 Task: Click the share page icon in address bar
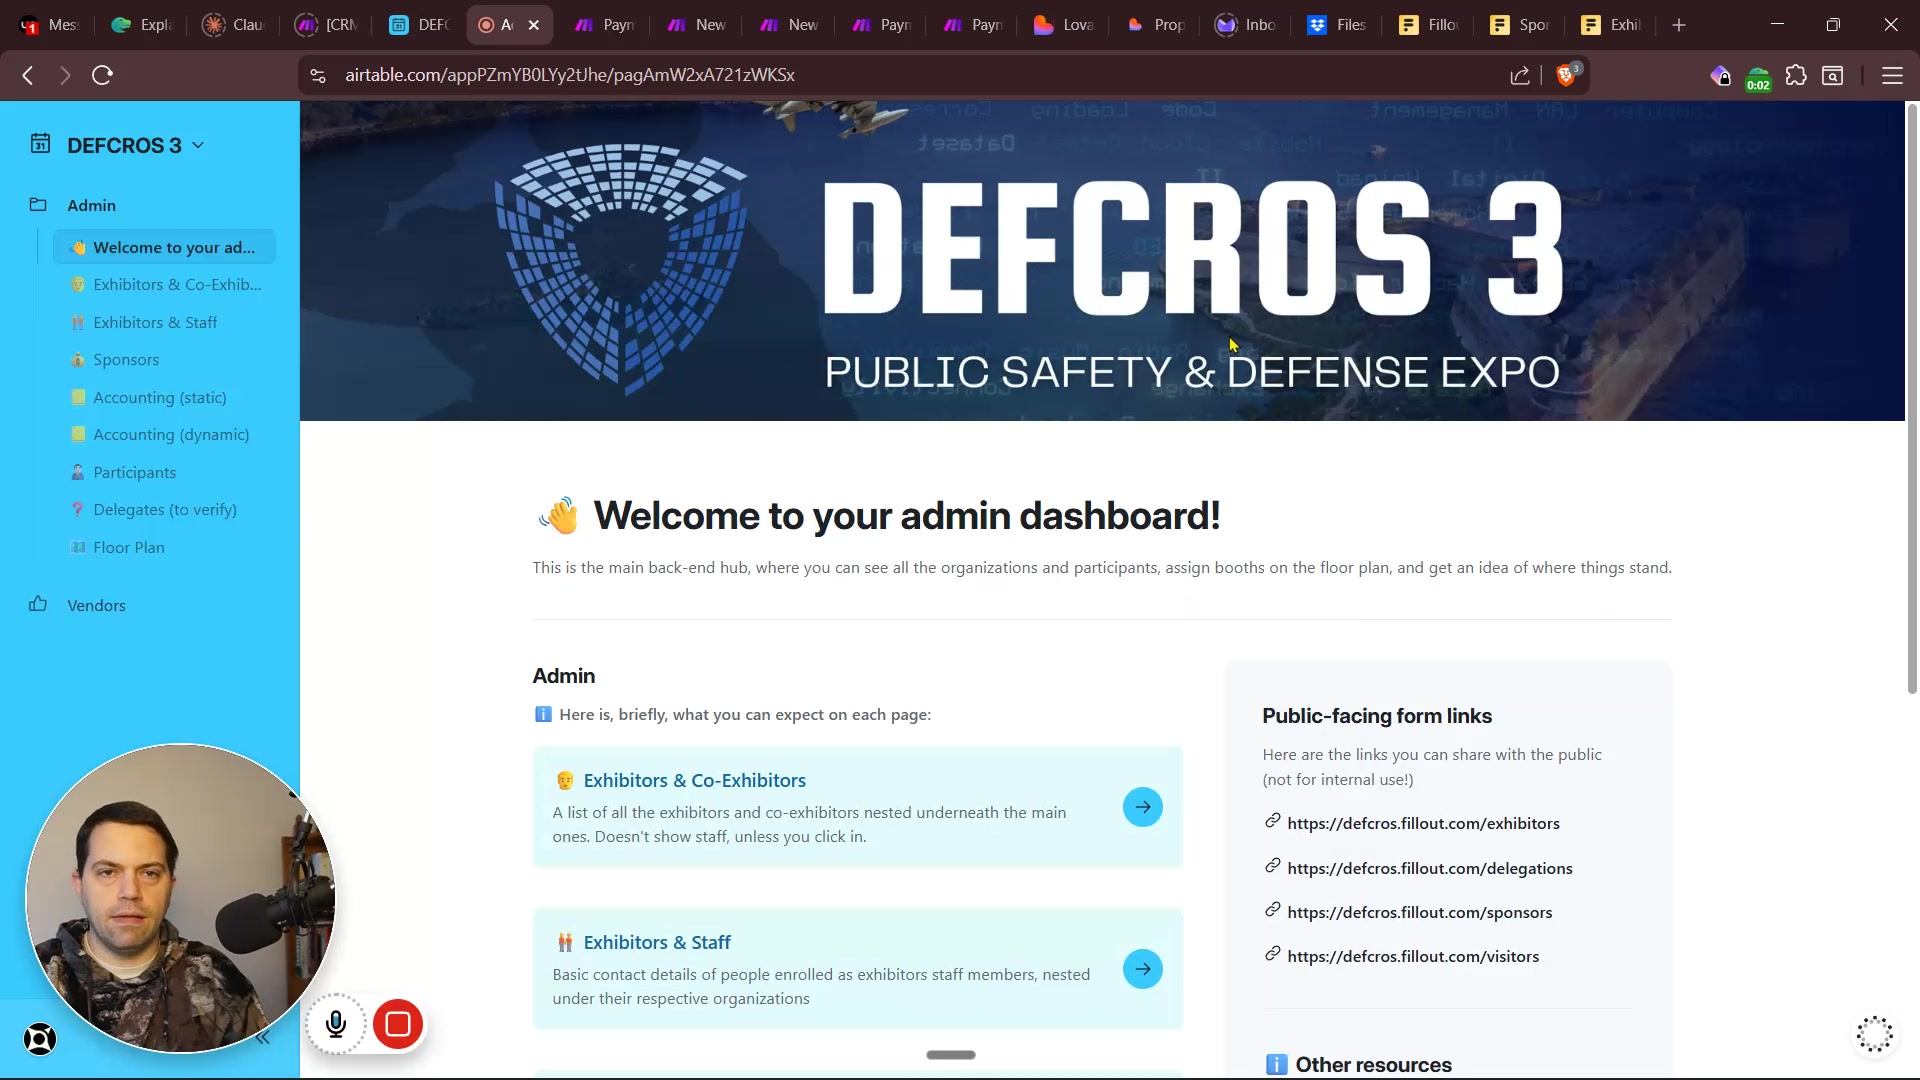coord(1519,75)
